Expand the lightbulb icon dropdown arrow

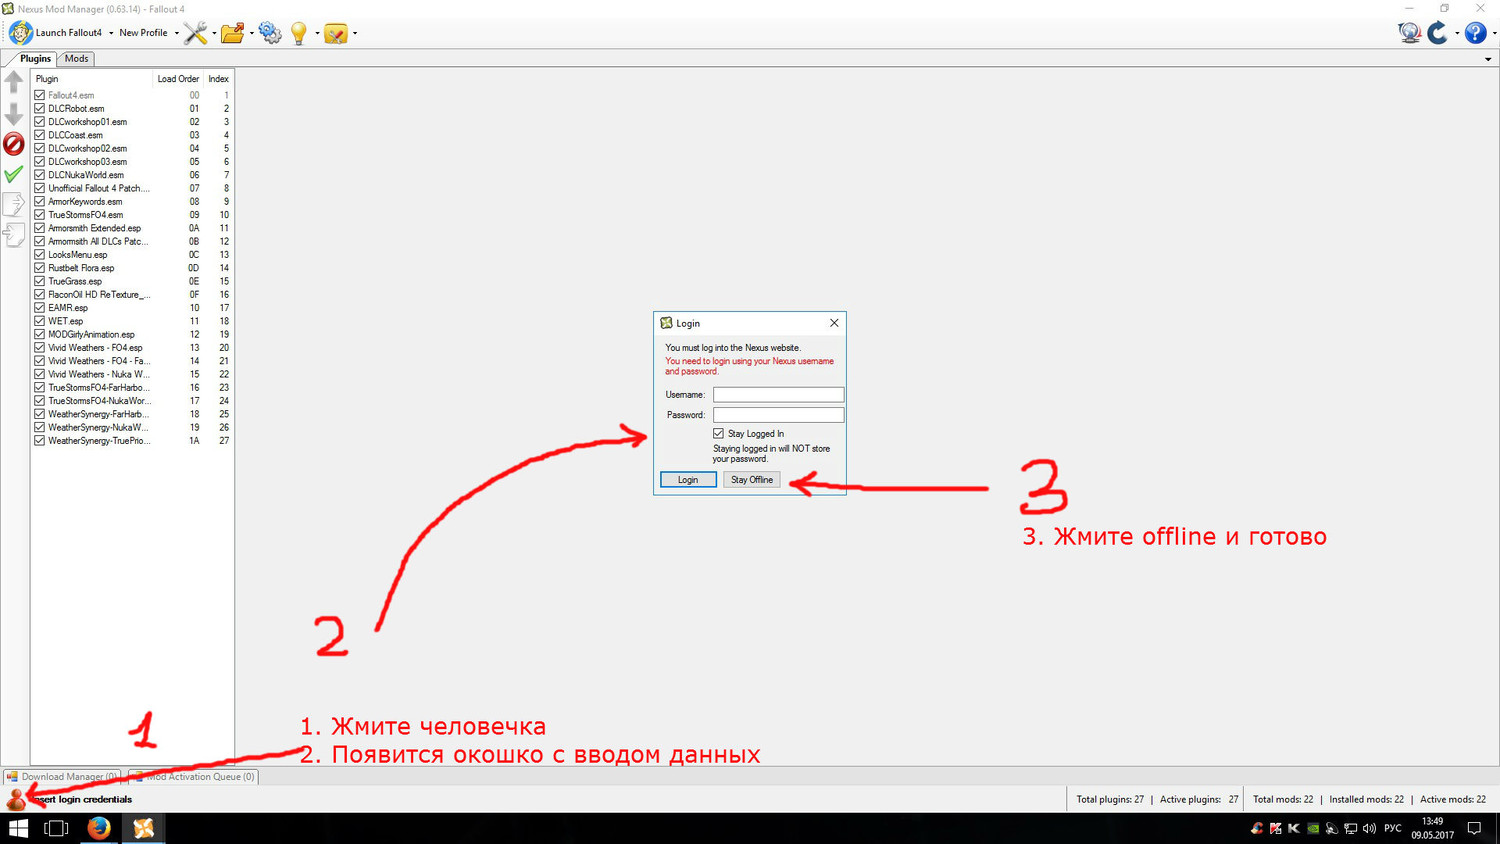coord(317,33)
